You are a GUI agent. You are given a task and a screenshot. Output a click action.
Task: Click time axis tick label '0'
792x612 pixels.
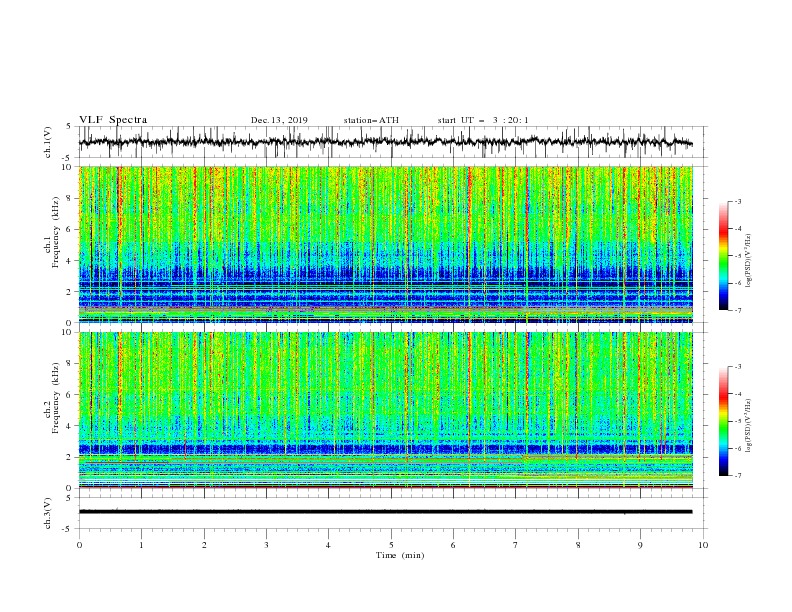(x=79, y=545)
